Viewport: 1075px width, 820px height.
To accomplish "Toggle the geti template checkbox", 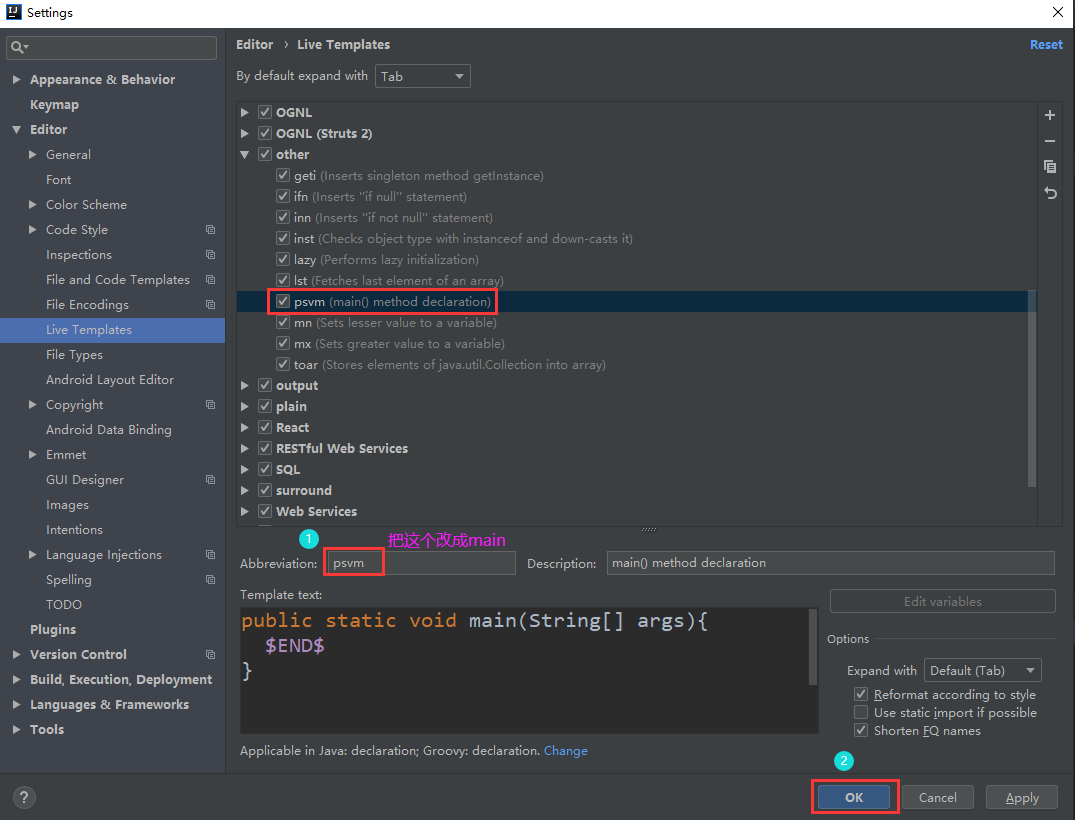I will click(282, 175).
